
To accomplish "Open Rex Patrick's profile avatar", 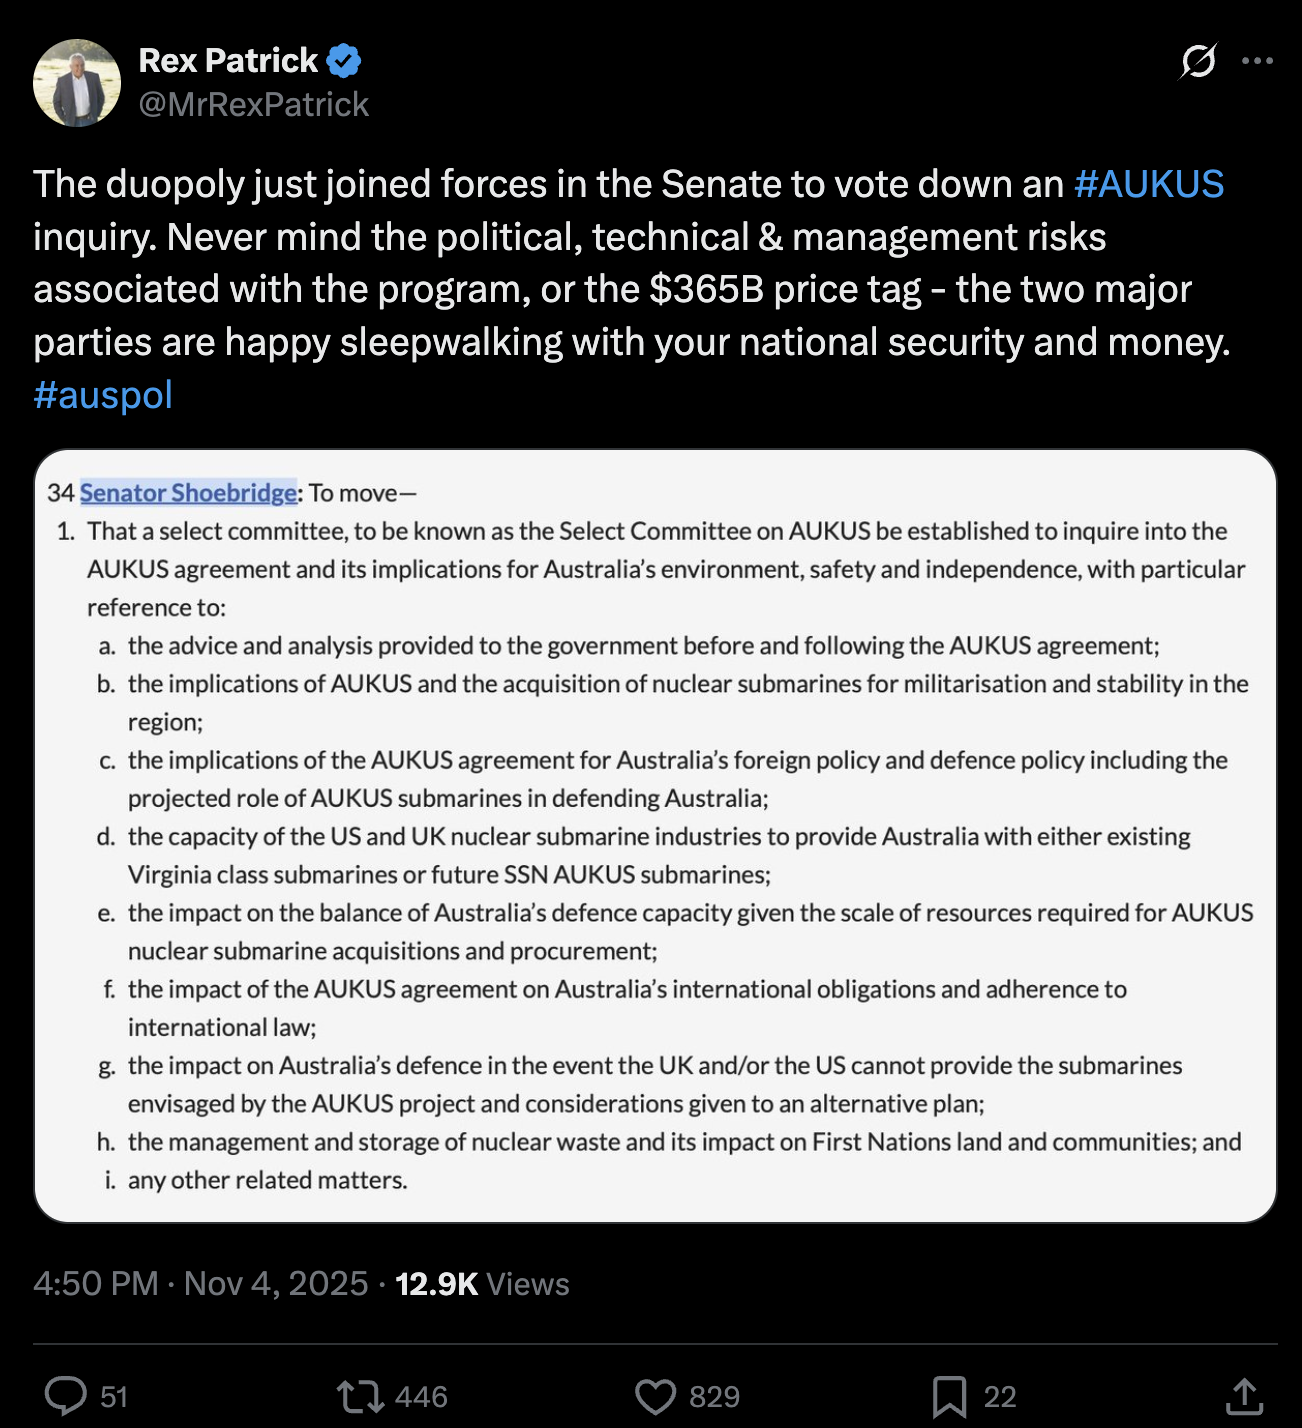I will click(x=77, y=83).
